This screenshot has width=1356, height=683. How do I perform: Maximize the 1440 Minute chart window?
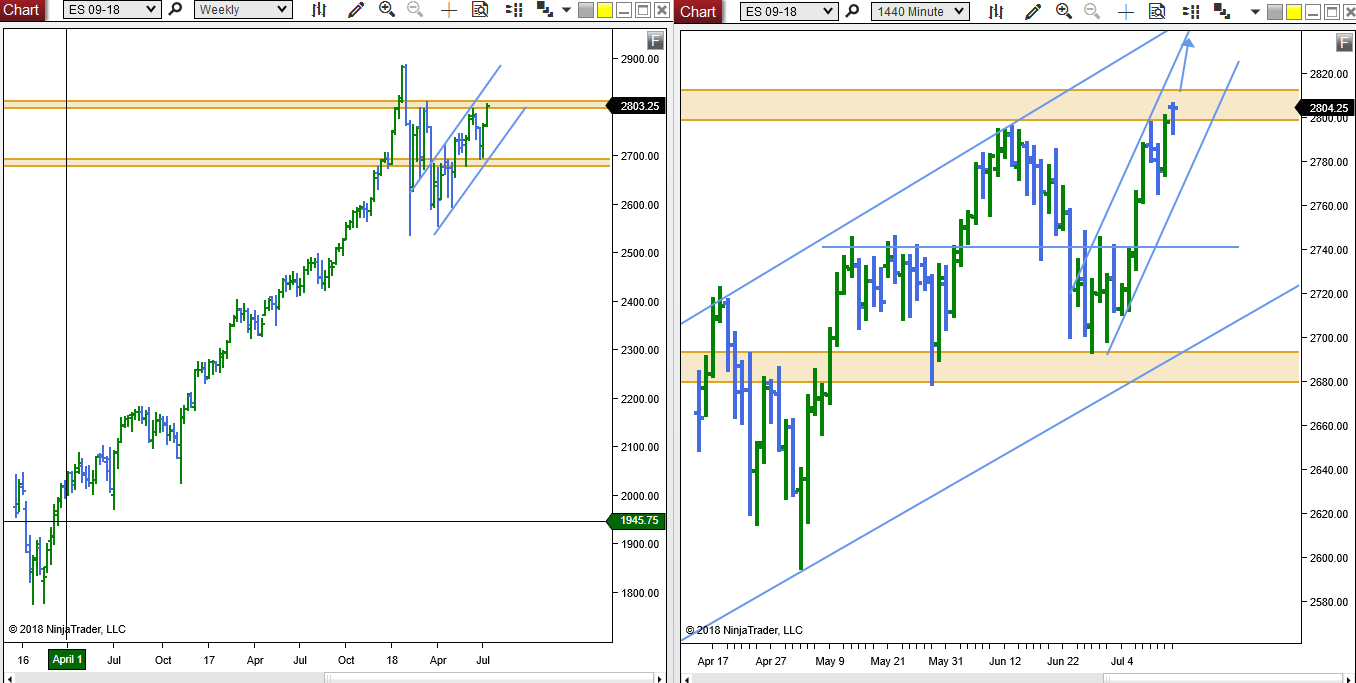[x=1332, y=12]
